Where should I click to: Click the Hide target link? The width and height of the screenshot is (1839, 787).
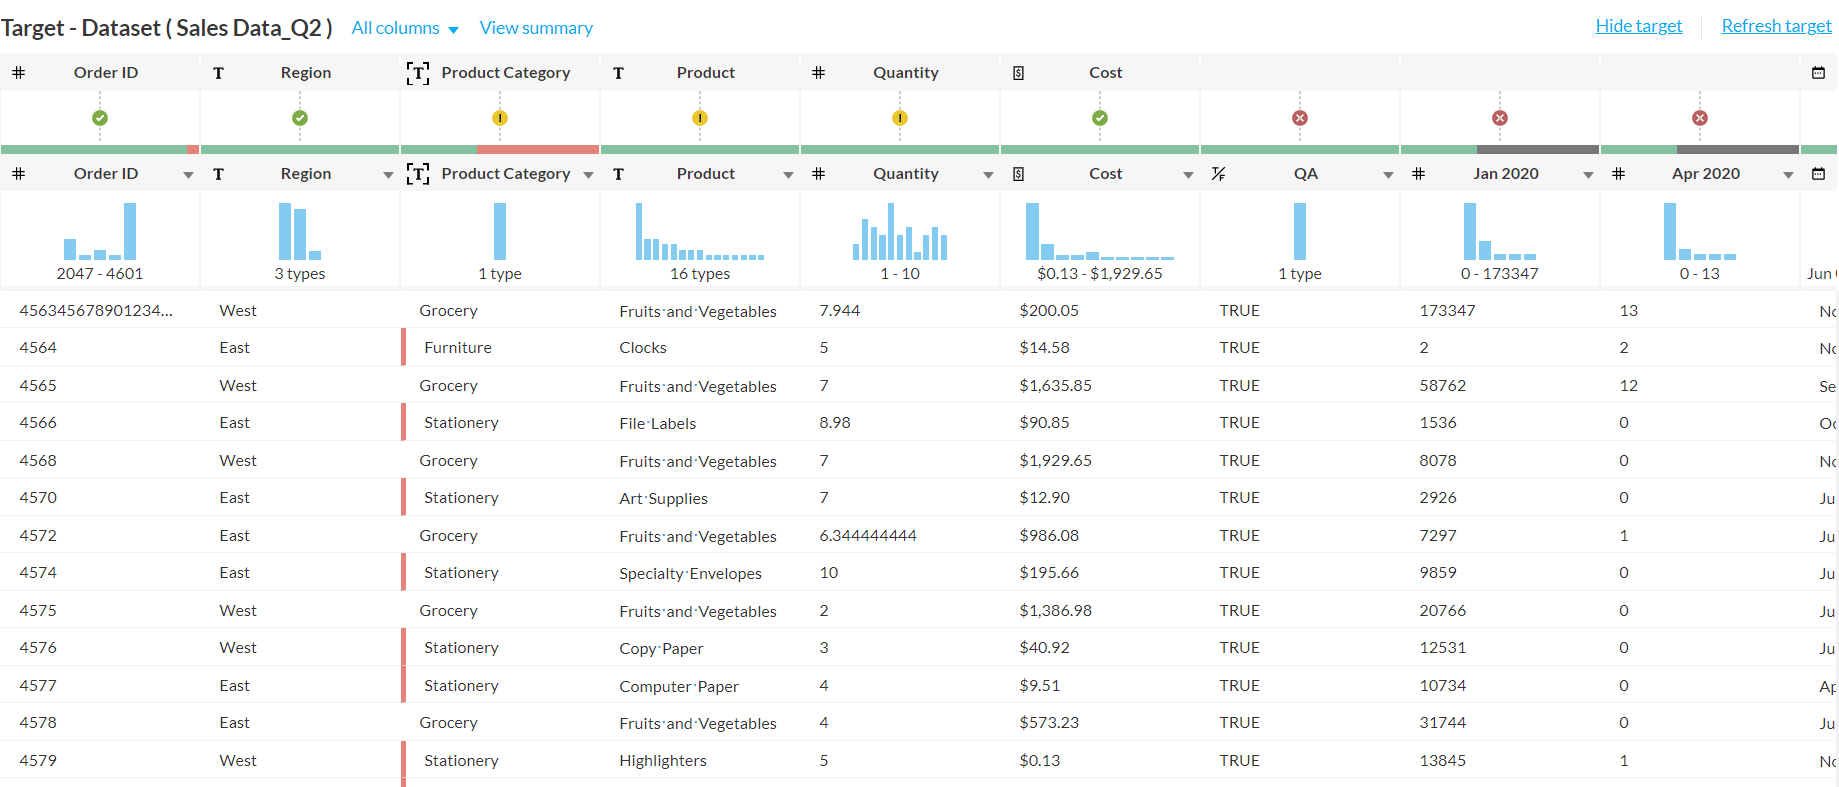coord(1638,26)
